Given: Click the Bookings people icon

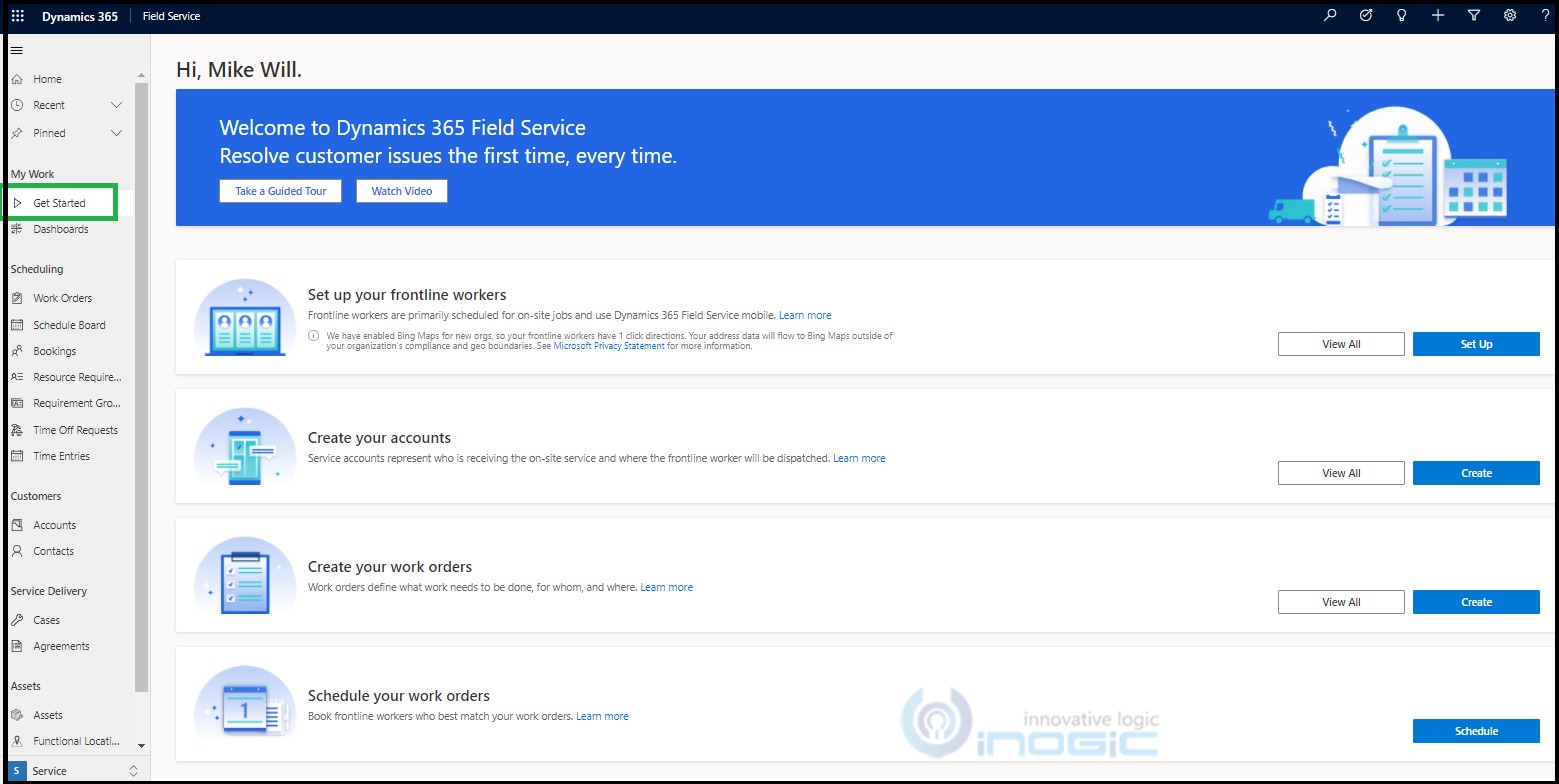Looking at the screenshot, I should (x=16, y=351).
